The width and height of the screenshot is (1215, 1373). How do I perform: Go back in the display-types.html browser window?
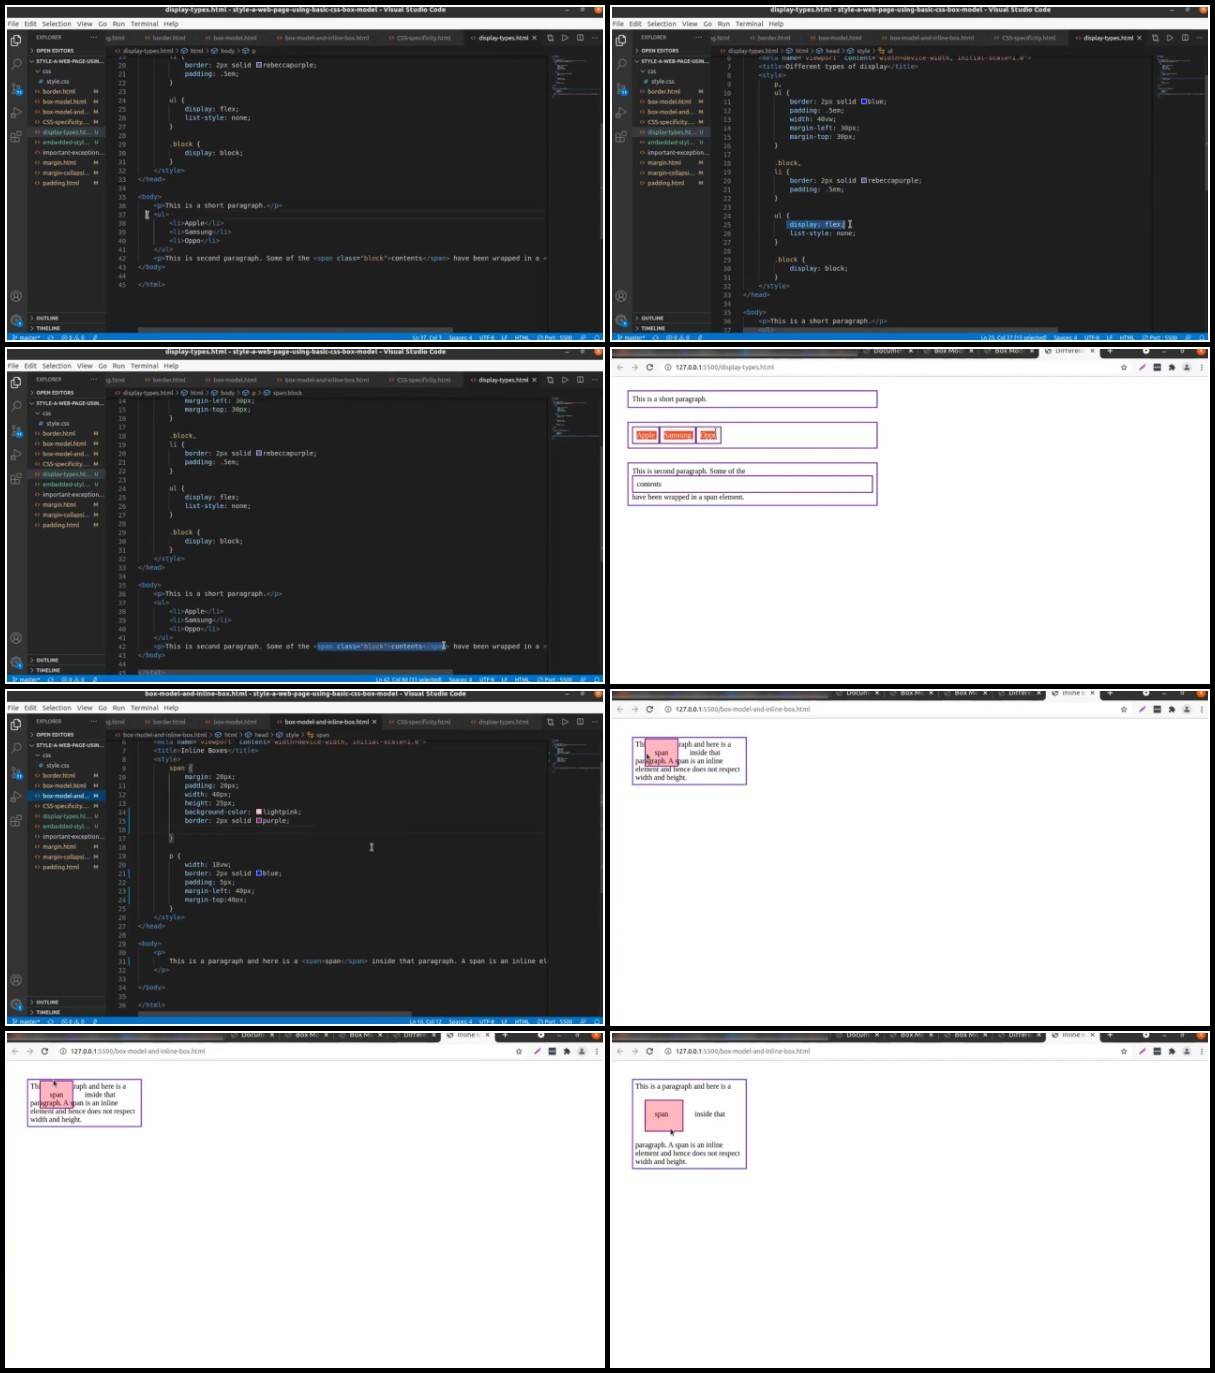(620, 367)
